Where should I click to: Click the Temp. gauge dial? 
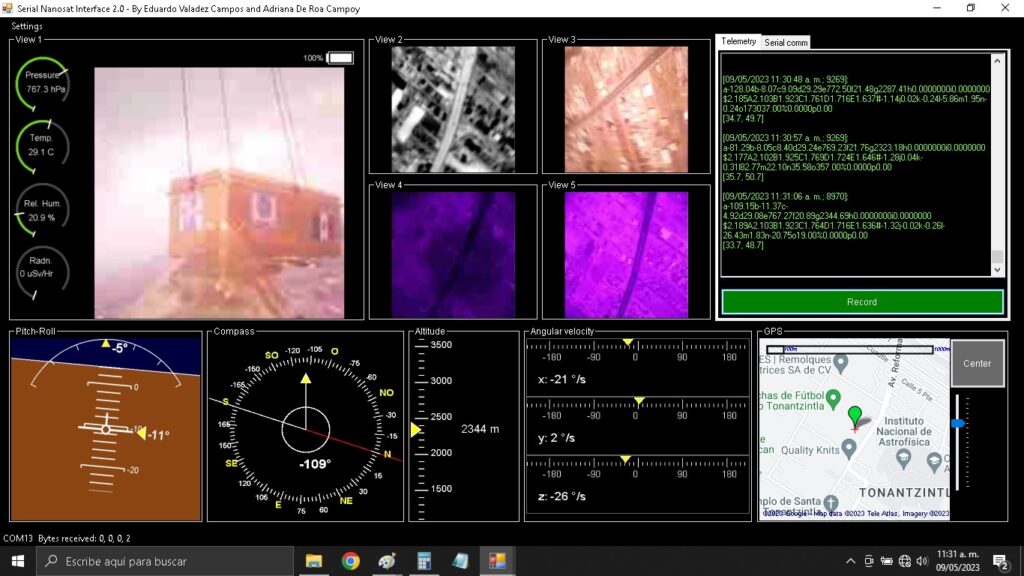[42, 145]
